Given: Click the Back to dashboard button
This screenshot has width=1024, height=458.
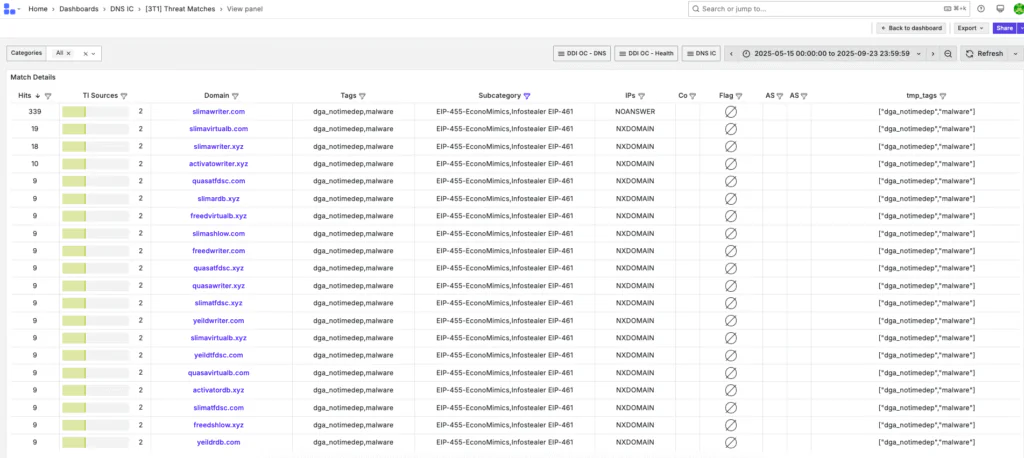Looking at the screenshot, I should coord(911,28).
